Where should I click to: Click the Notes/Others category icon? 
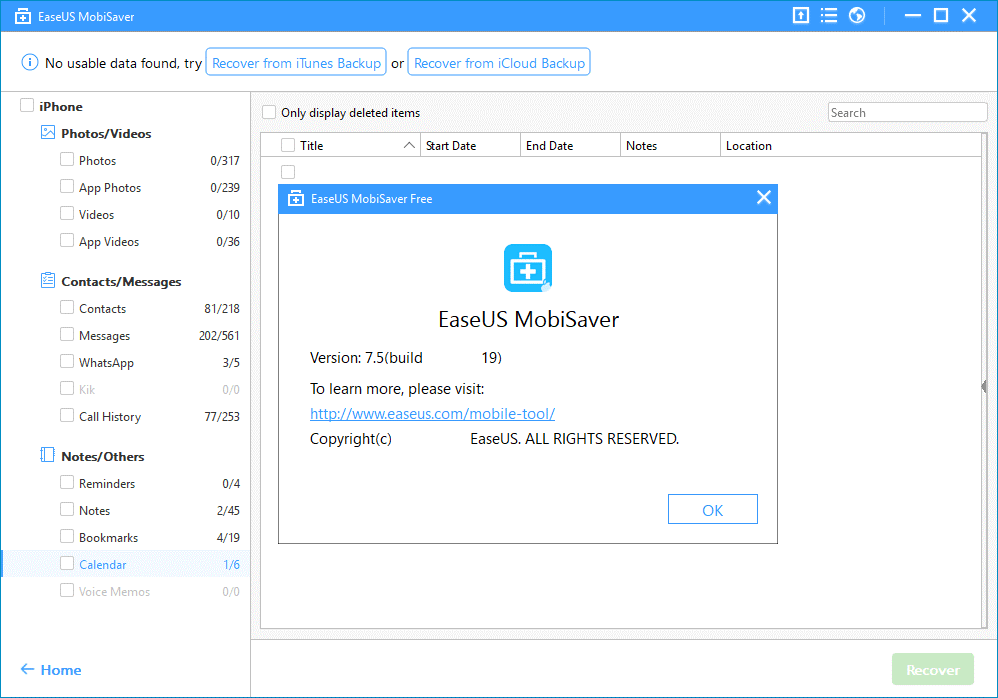pos(48,455)
